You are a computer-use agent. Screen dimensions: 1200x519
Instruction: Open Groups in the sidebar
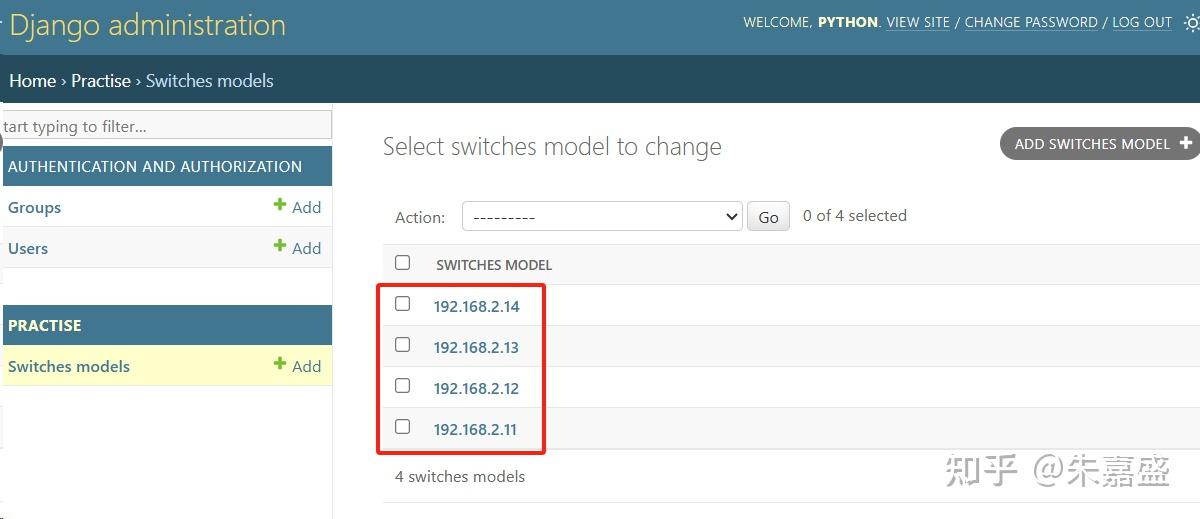click(35, 207)
